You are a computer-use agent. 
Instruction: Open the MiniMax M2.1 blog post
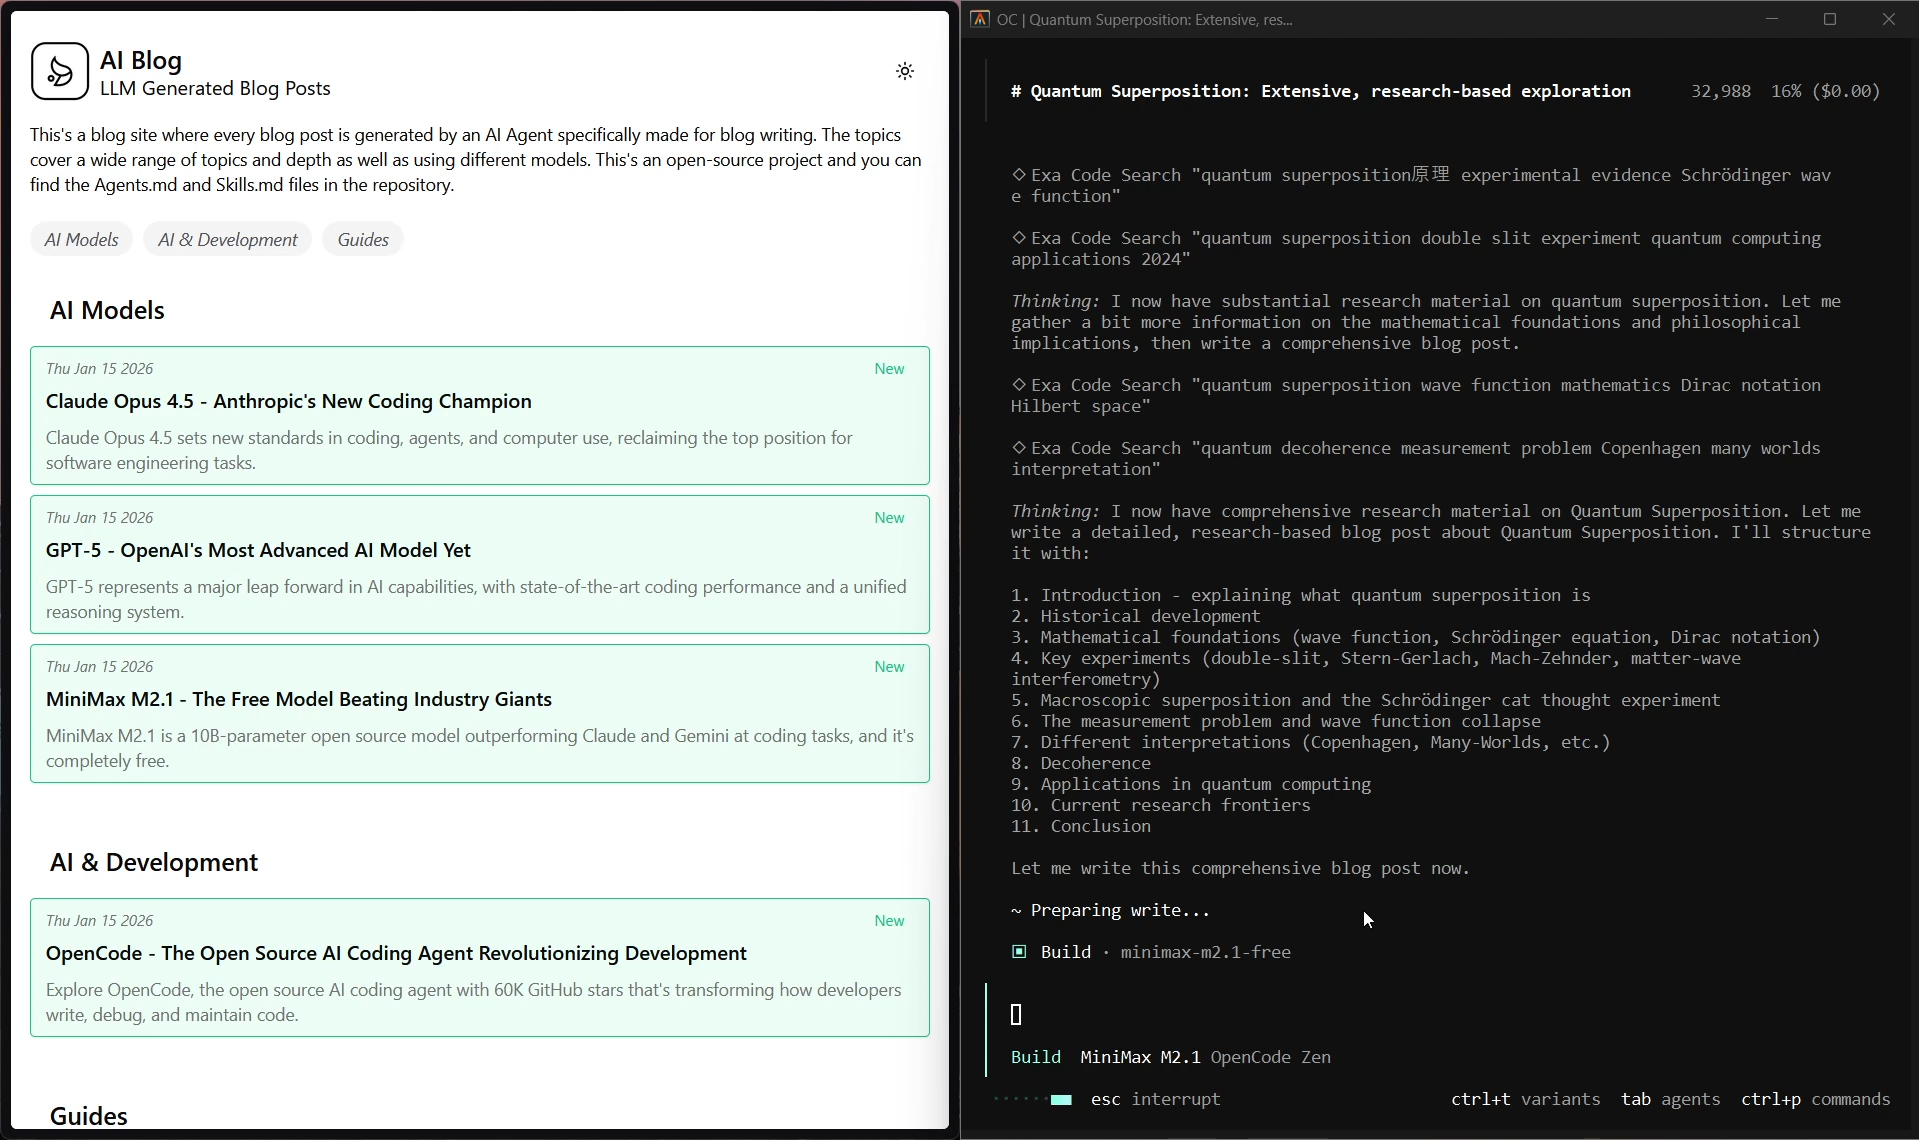(298, 699)
